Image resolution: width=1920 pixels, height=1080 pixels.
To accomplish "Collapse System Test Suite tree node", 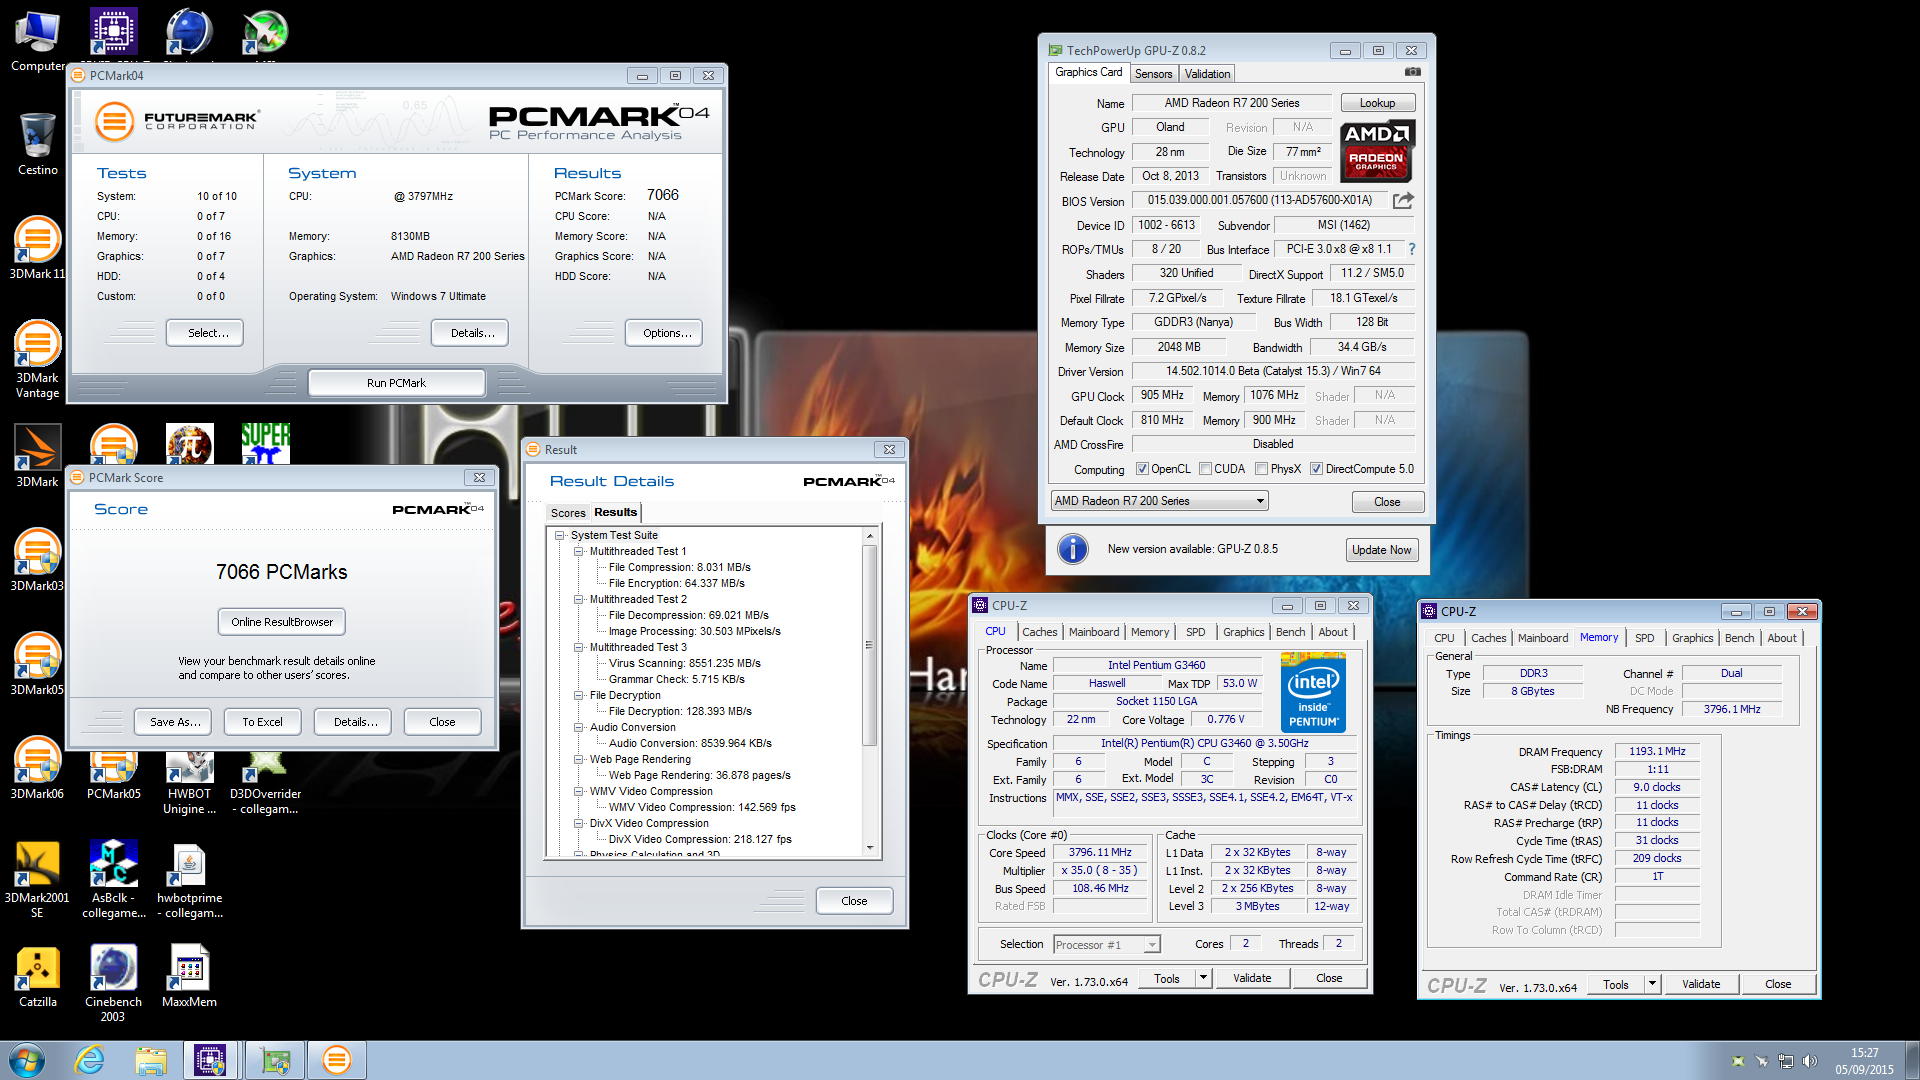I will [x=560, y=535].
